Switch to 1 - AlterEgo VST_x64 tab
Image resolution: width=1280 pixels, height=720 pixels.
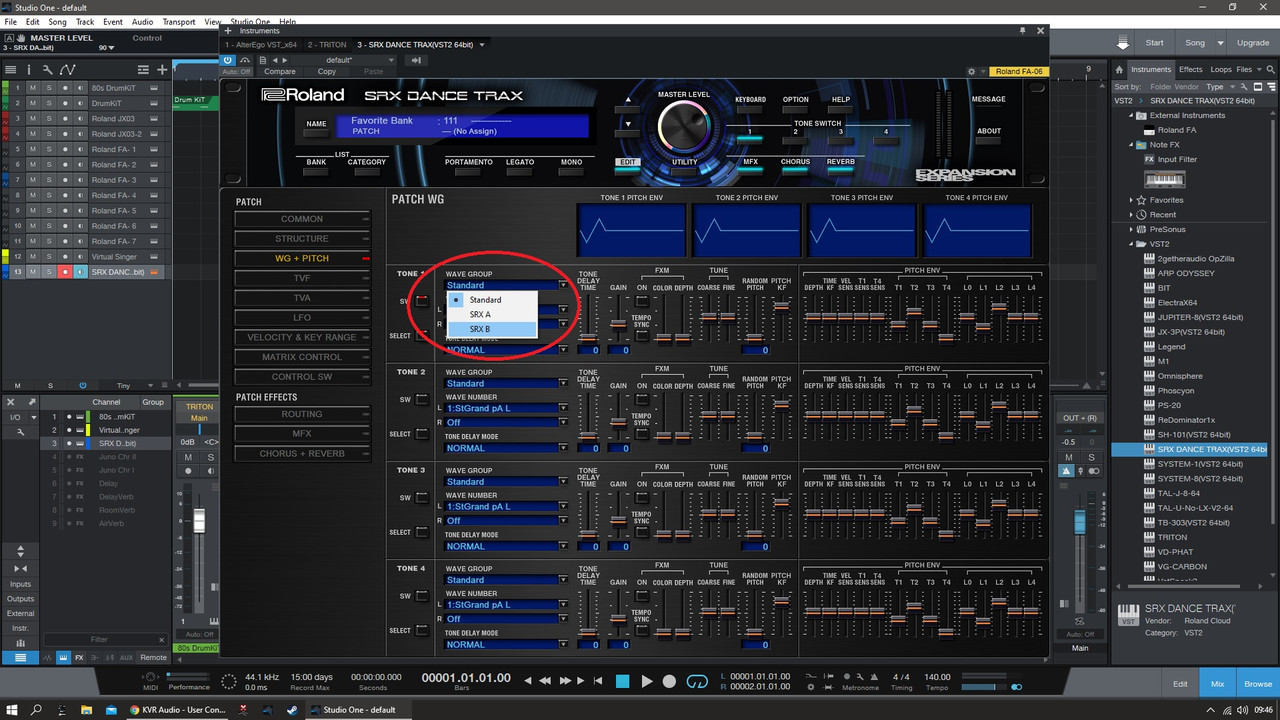[x=261, y=45]
